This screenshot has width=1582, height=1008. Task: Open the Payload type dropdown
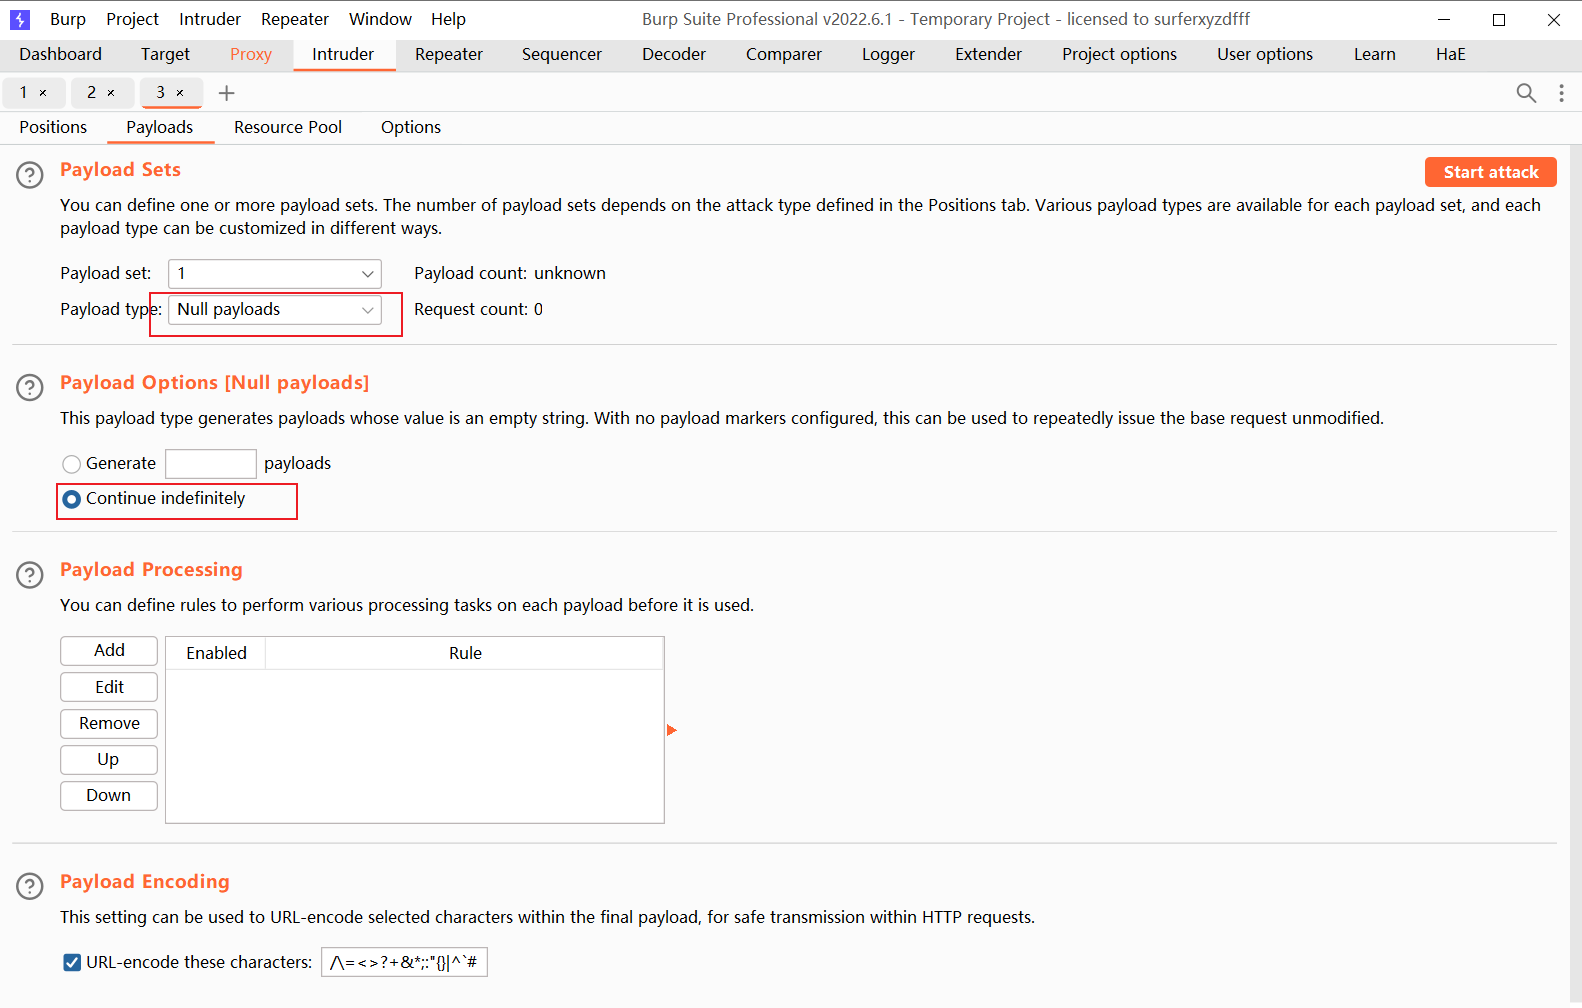click(275, 310)
